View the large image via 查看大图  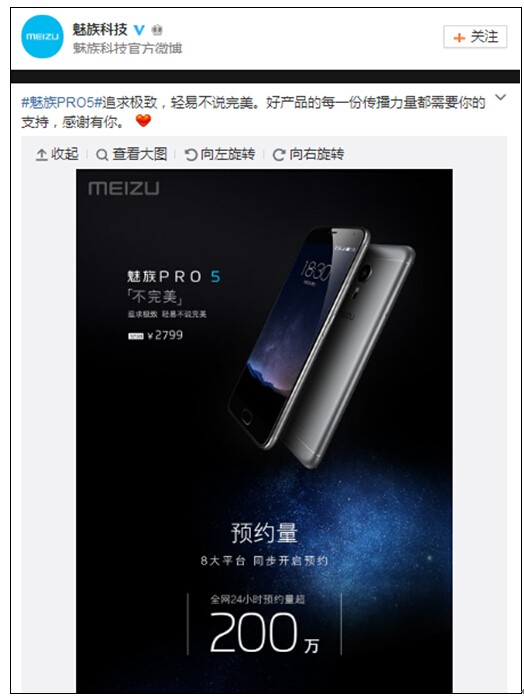pos(132,154)
